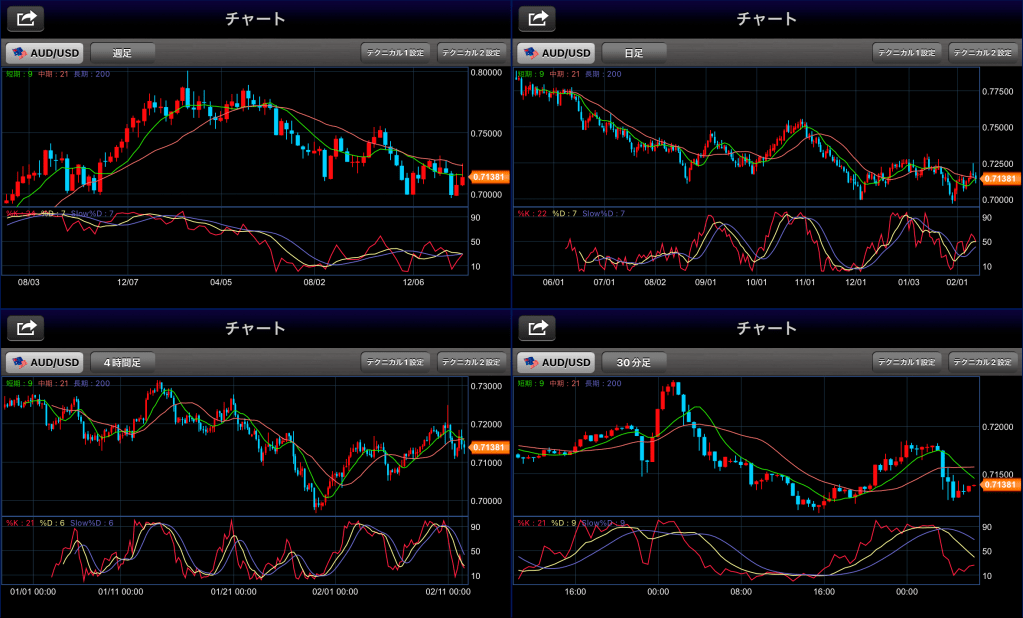Open テクニカル2設定 for the 30分足 chart
Screen dimensions: 1023x618
click(985, 362)
